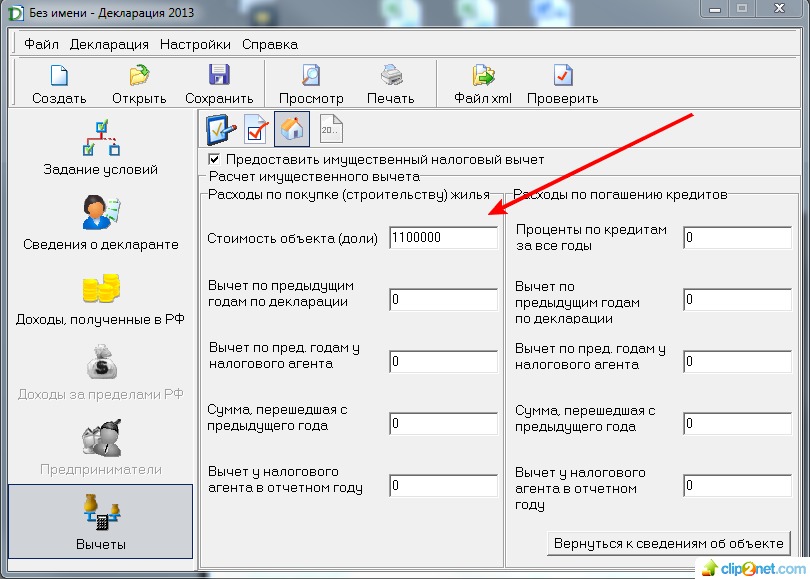Image resolution: width=810 pixels, height=579 pixels.
Task: Click purchase Вычет у налогового агента в отчетном году field
Action: pyautogui.click(x=443, y=486)
